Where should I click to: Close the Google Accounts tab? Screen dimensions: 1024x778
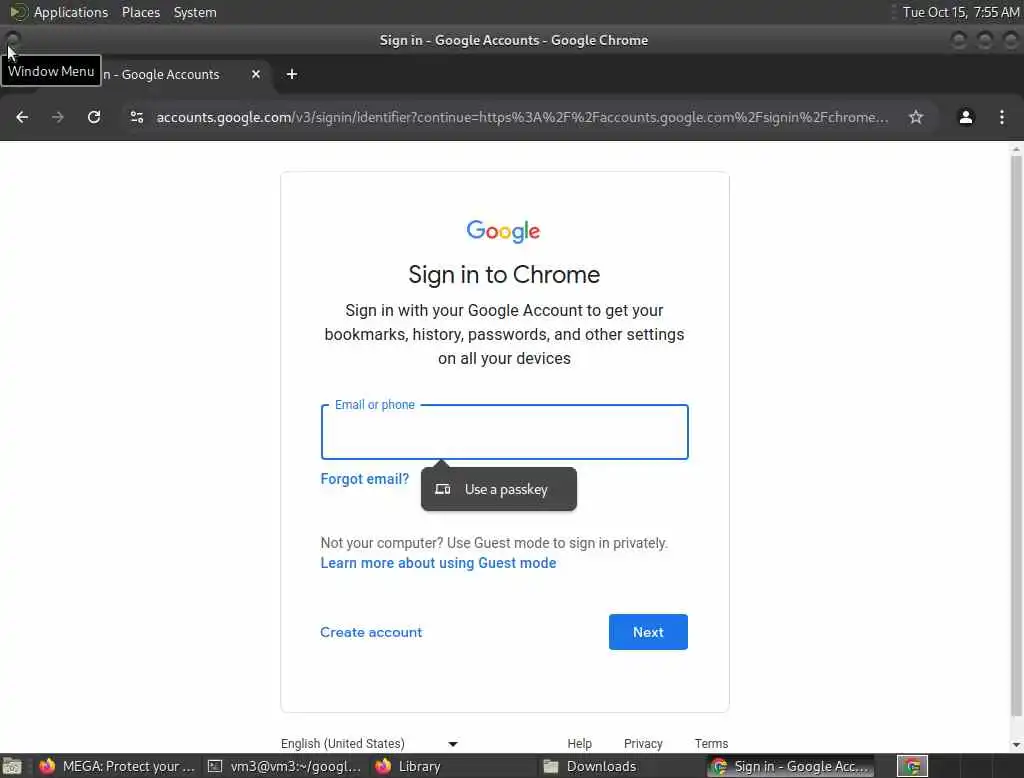(x=256, y=74)
